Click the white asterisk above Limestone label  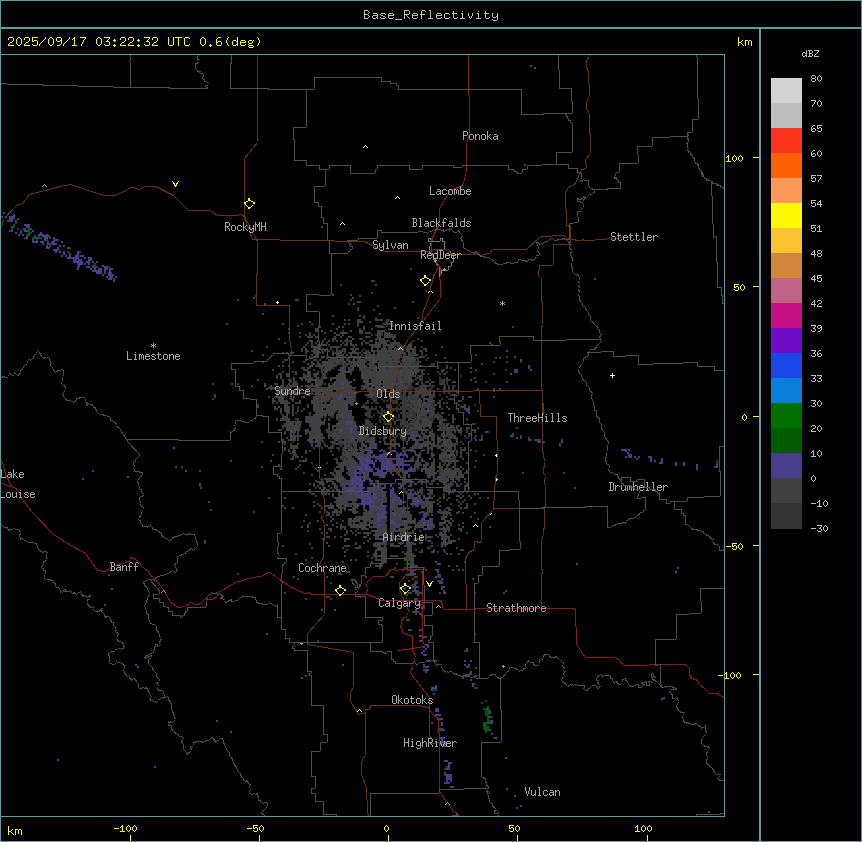pos(153,345)
